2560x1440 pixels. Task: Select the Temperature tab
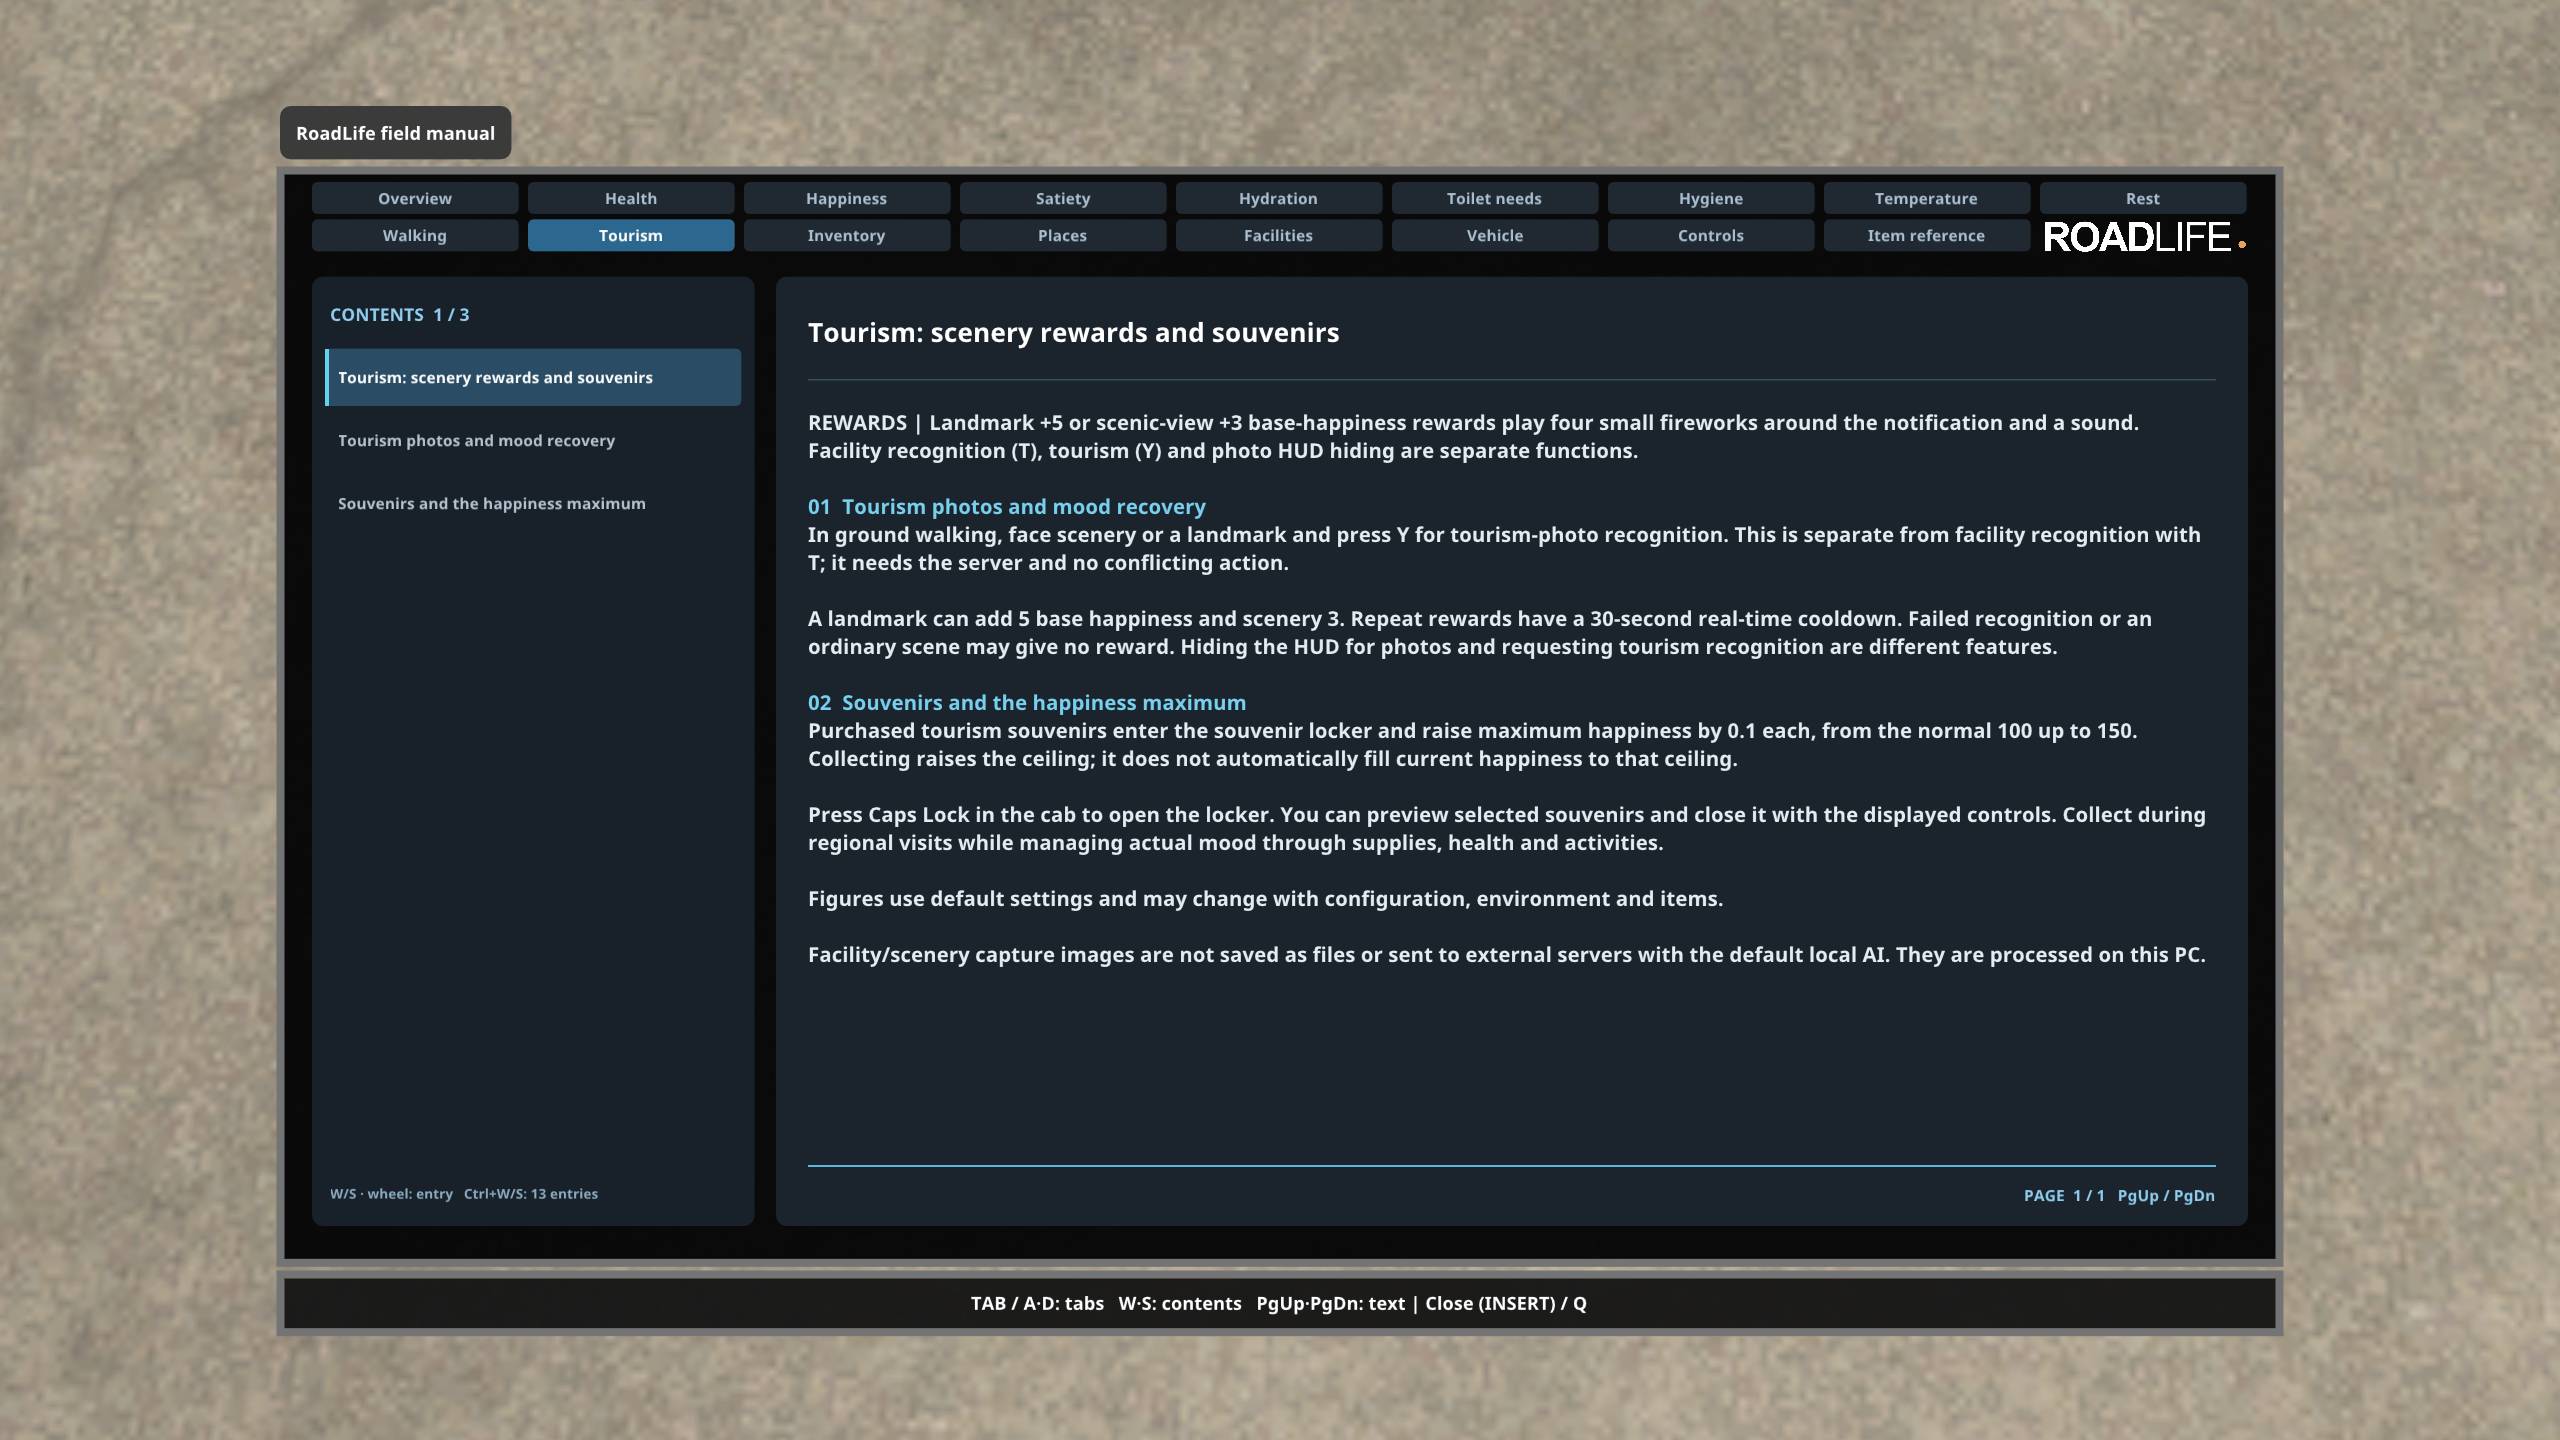[x=1927, y=198]
